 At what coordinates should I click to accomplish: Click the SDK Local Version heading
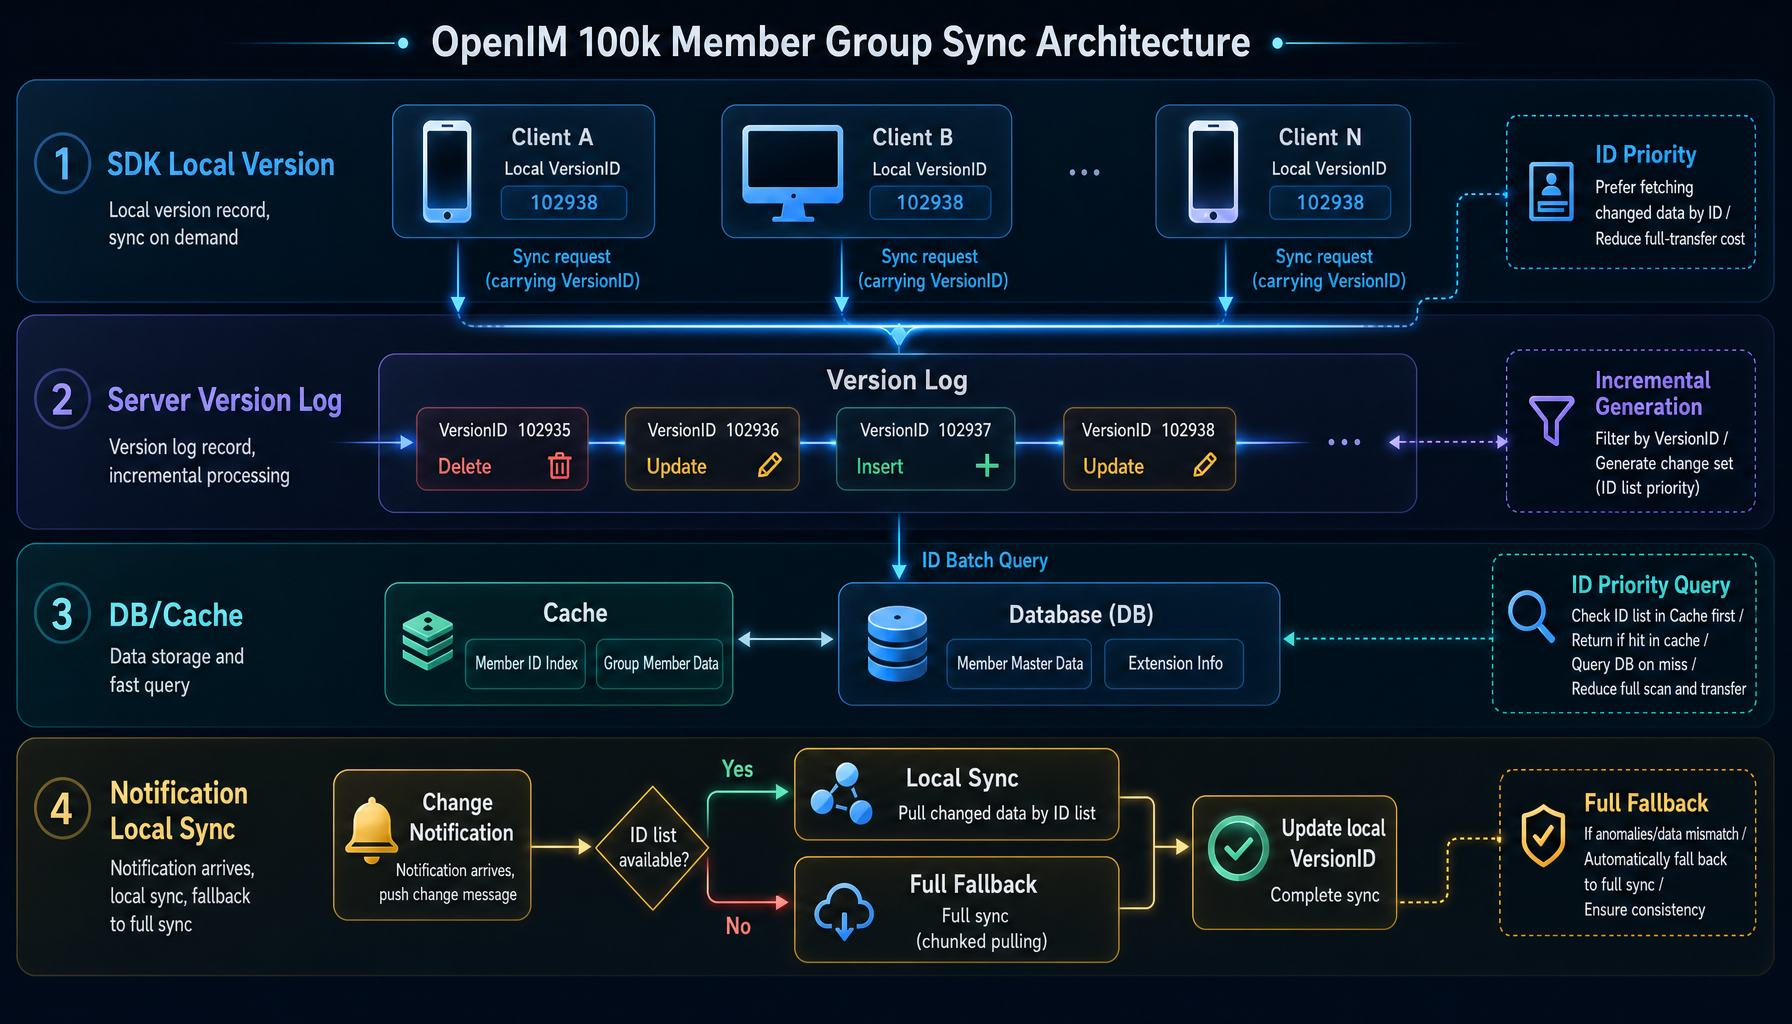click(221, 164)
